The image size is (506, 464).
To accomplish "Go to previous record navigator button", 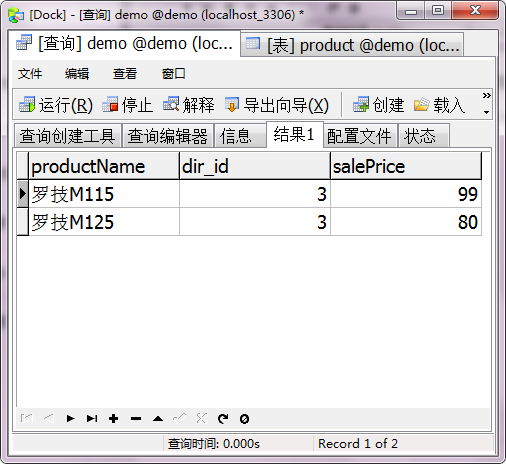I will pos(49,418).
